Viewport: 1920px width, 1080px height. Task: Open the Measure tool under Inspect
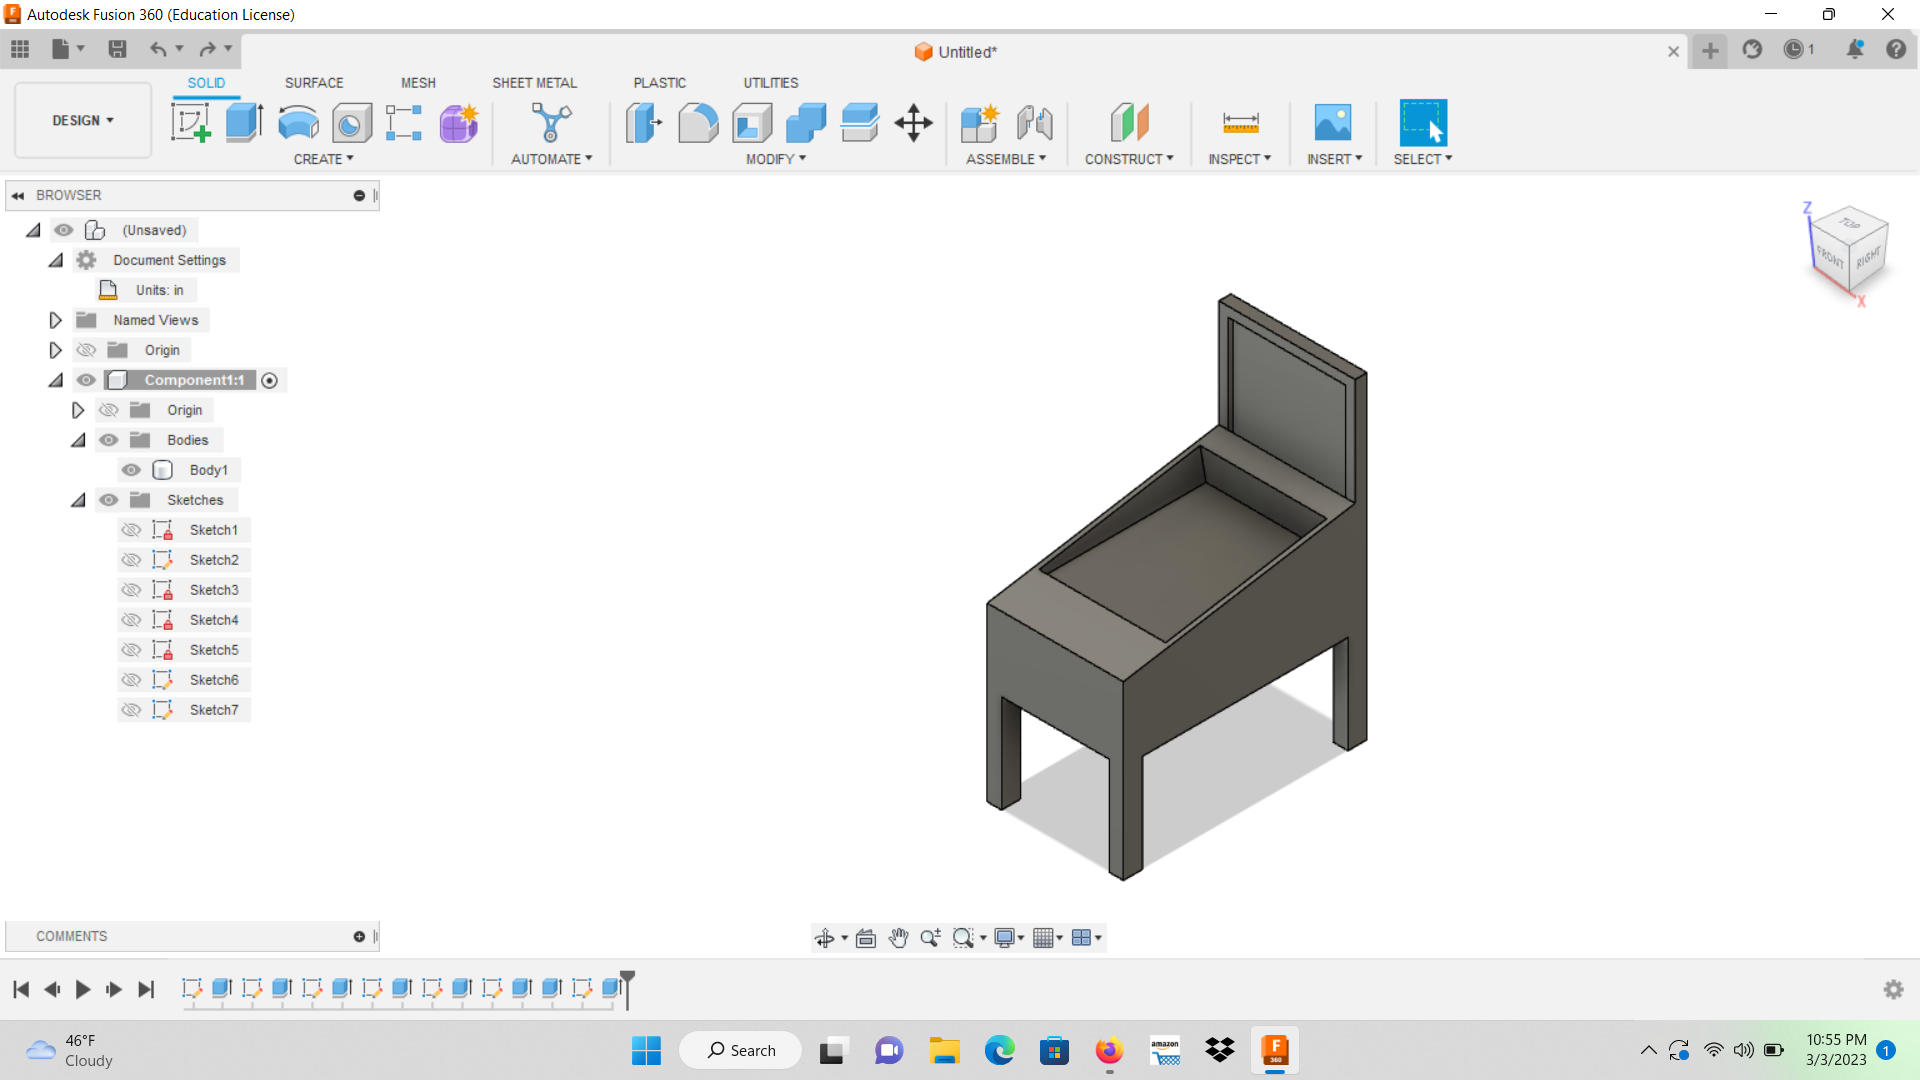1239,122
